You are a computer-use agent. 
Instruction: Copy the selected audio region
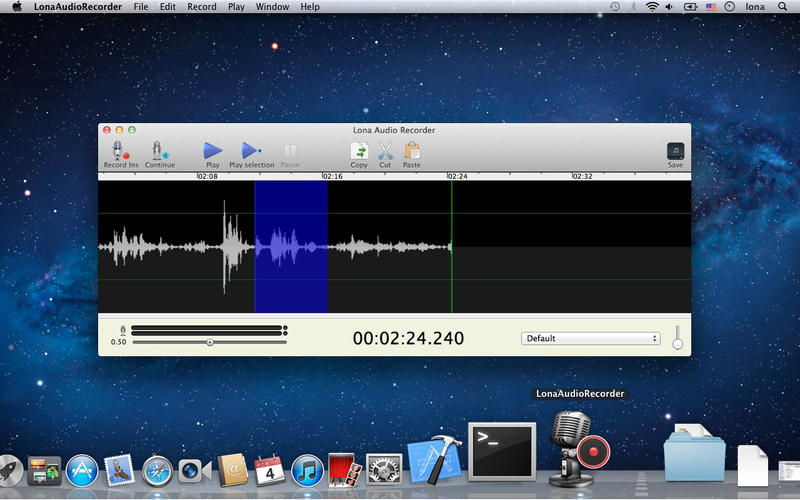click(x=358, y=151)
